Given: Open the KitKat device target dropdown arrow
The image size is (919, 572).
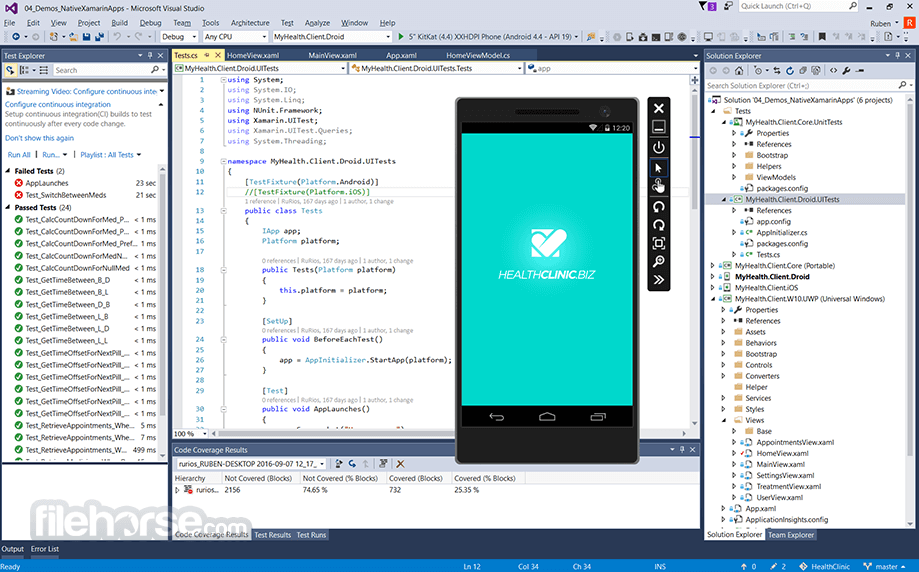Looking at the screenshot, I should (576, 36).
